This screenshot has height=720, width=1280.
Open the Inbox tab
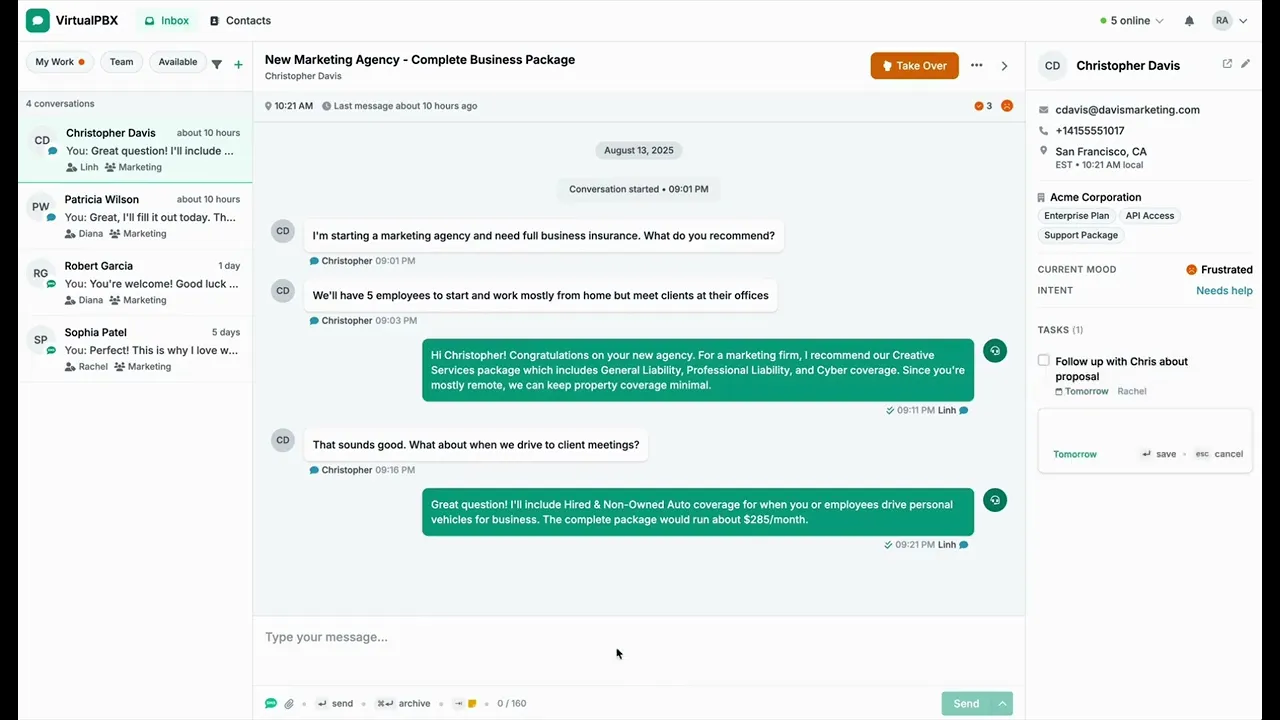[166, 21]
